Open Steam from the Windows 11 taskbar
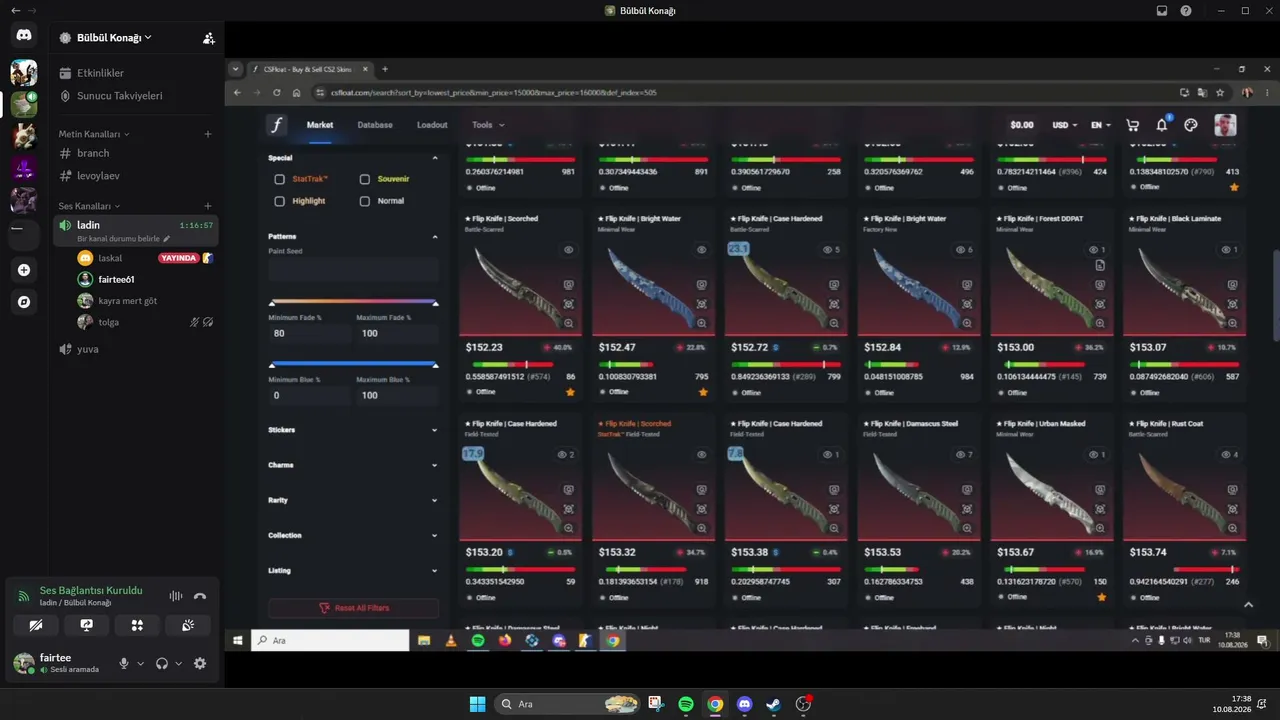 (773, 704)
